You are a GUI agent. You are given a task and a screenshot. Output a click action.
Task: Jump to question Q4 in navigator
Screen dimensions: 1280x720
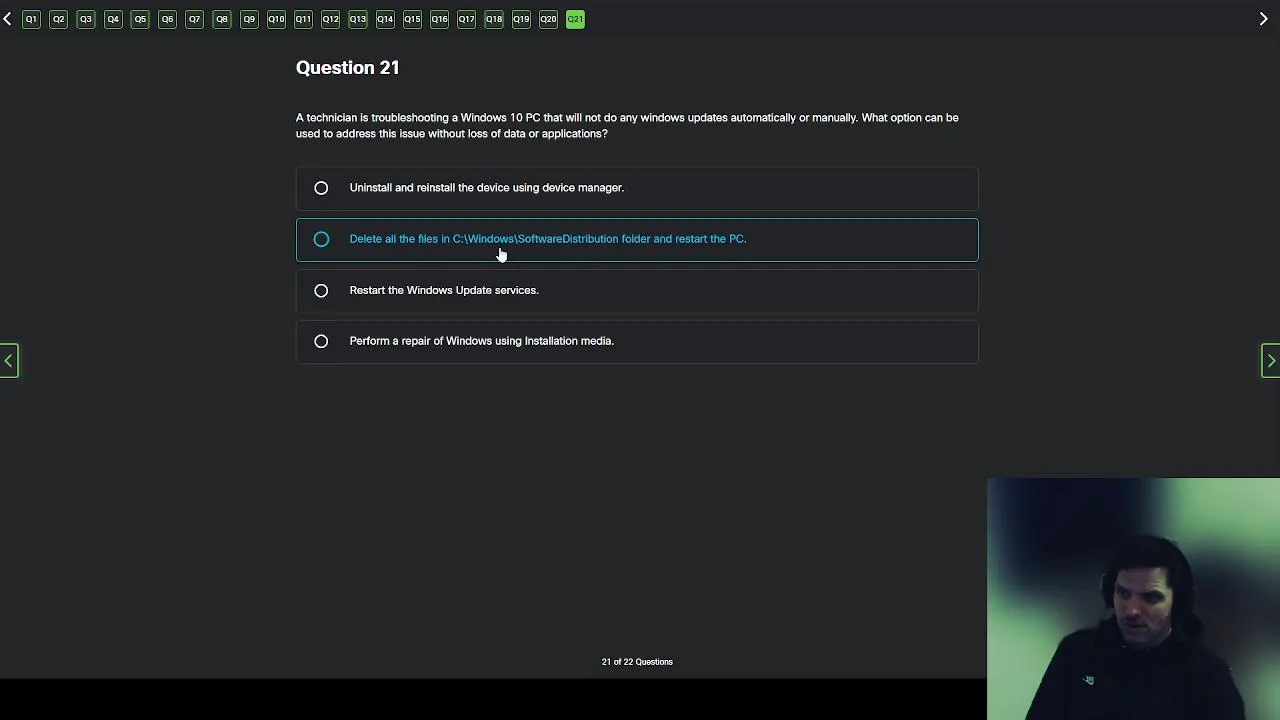point(113,19)
